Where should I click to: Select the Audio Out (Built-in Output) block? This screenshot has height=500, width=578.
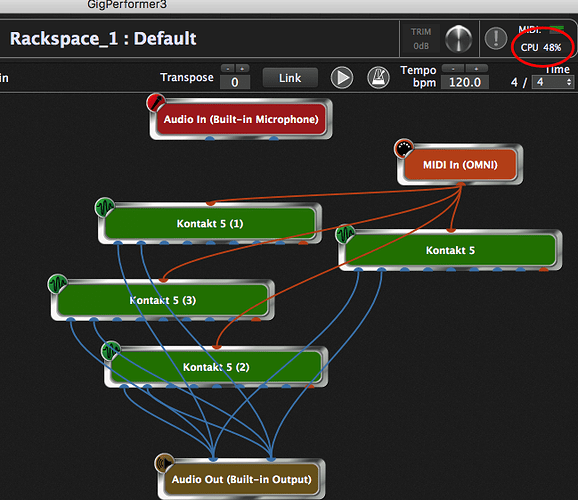241,479
